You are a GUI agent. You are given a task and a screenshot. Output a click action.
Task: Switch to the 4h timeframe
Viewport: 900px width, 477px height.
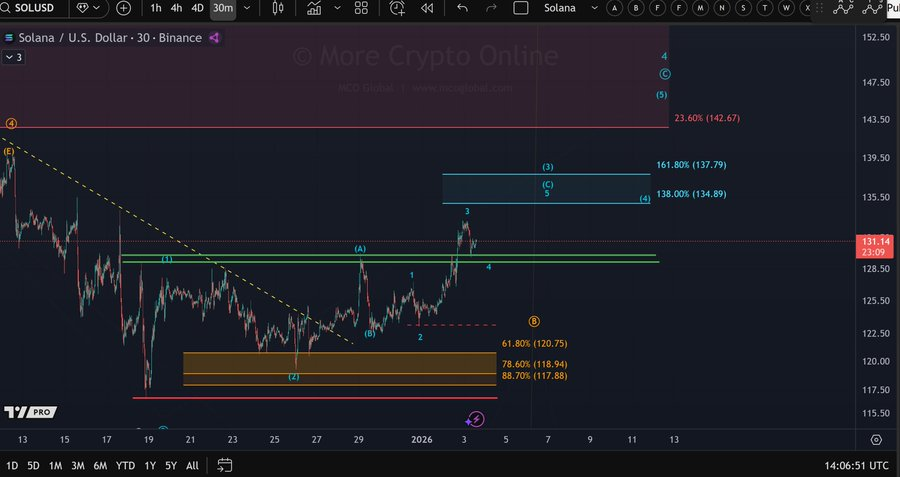176,8
